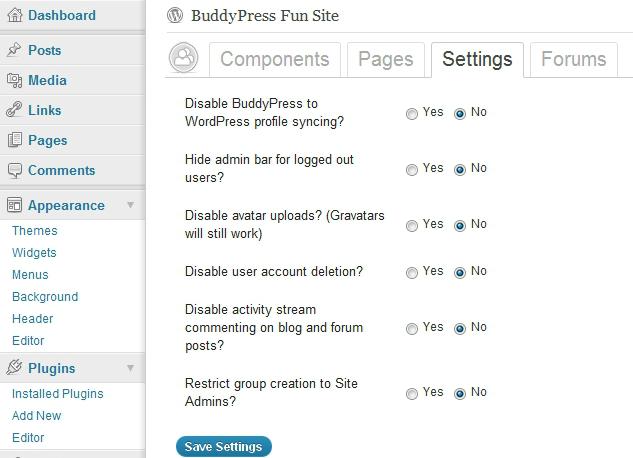Viewport: 633px width, 458px height.
Task: Open Add New under Plugins
Action: coord(36,416)
